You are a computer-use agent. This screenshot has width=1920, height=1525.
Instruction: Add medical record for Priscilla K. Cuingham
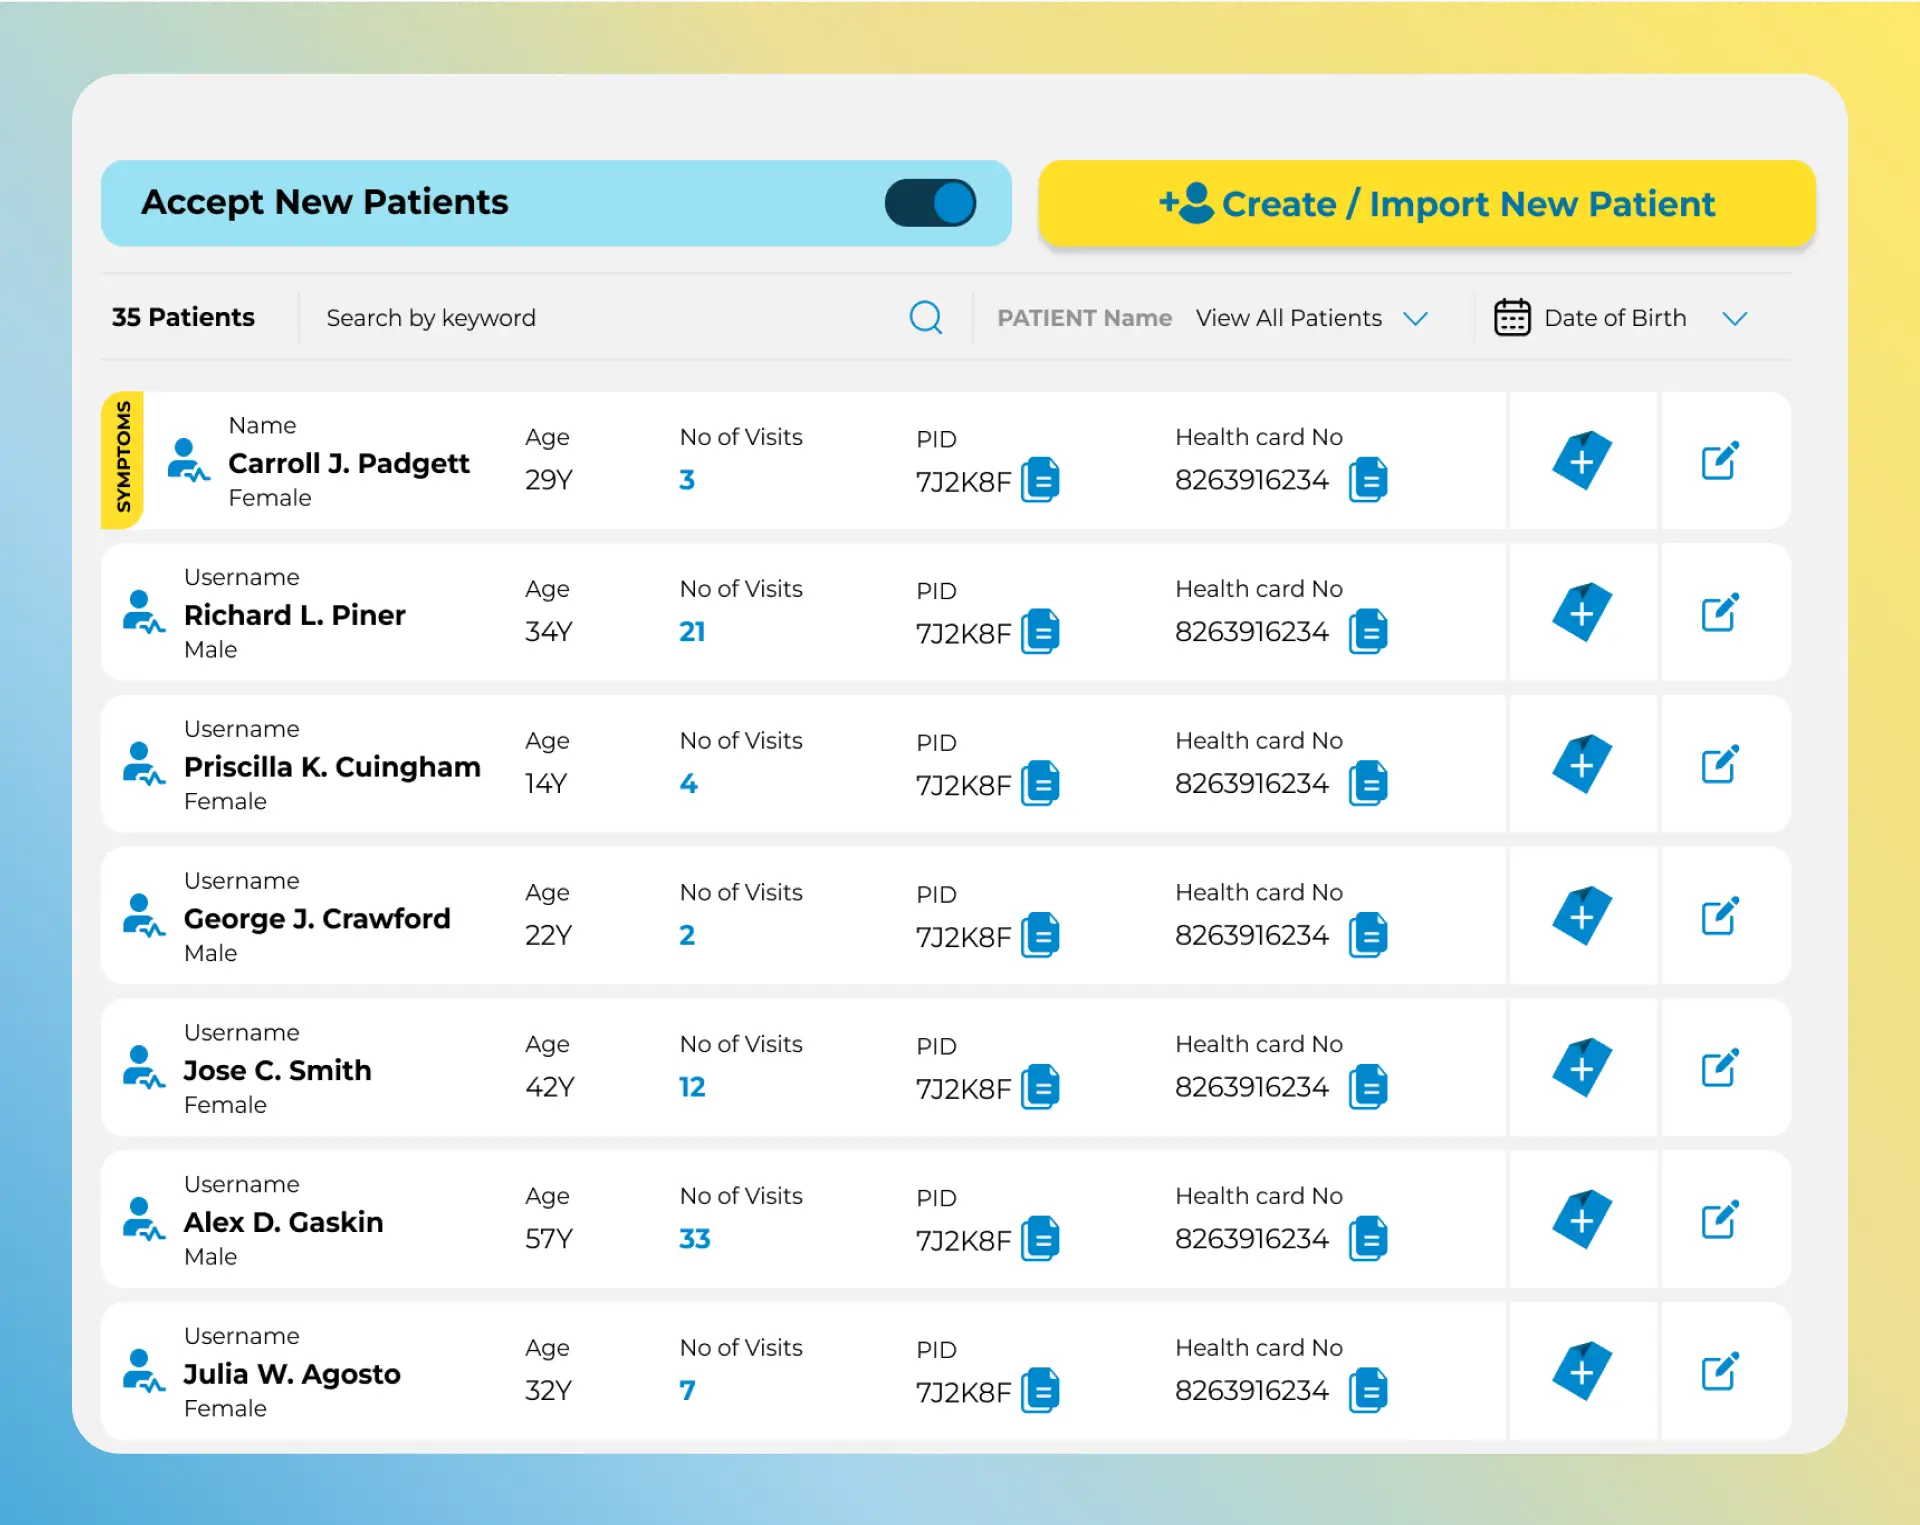(x=1581, y=765)
